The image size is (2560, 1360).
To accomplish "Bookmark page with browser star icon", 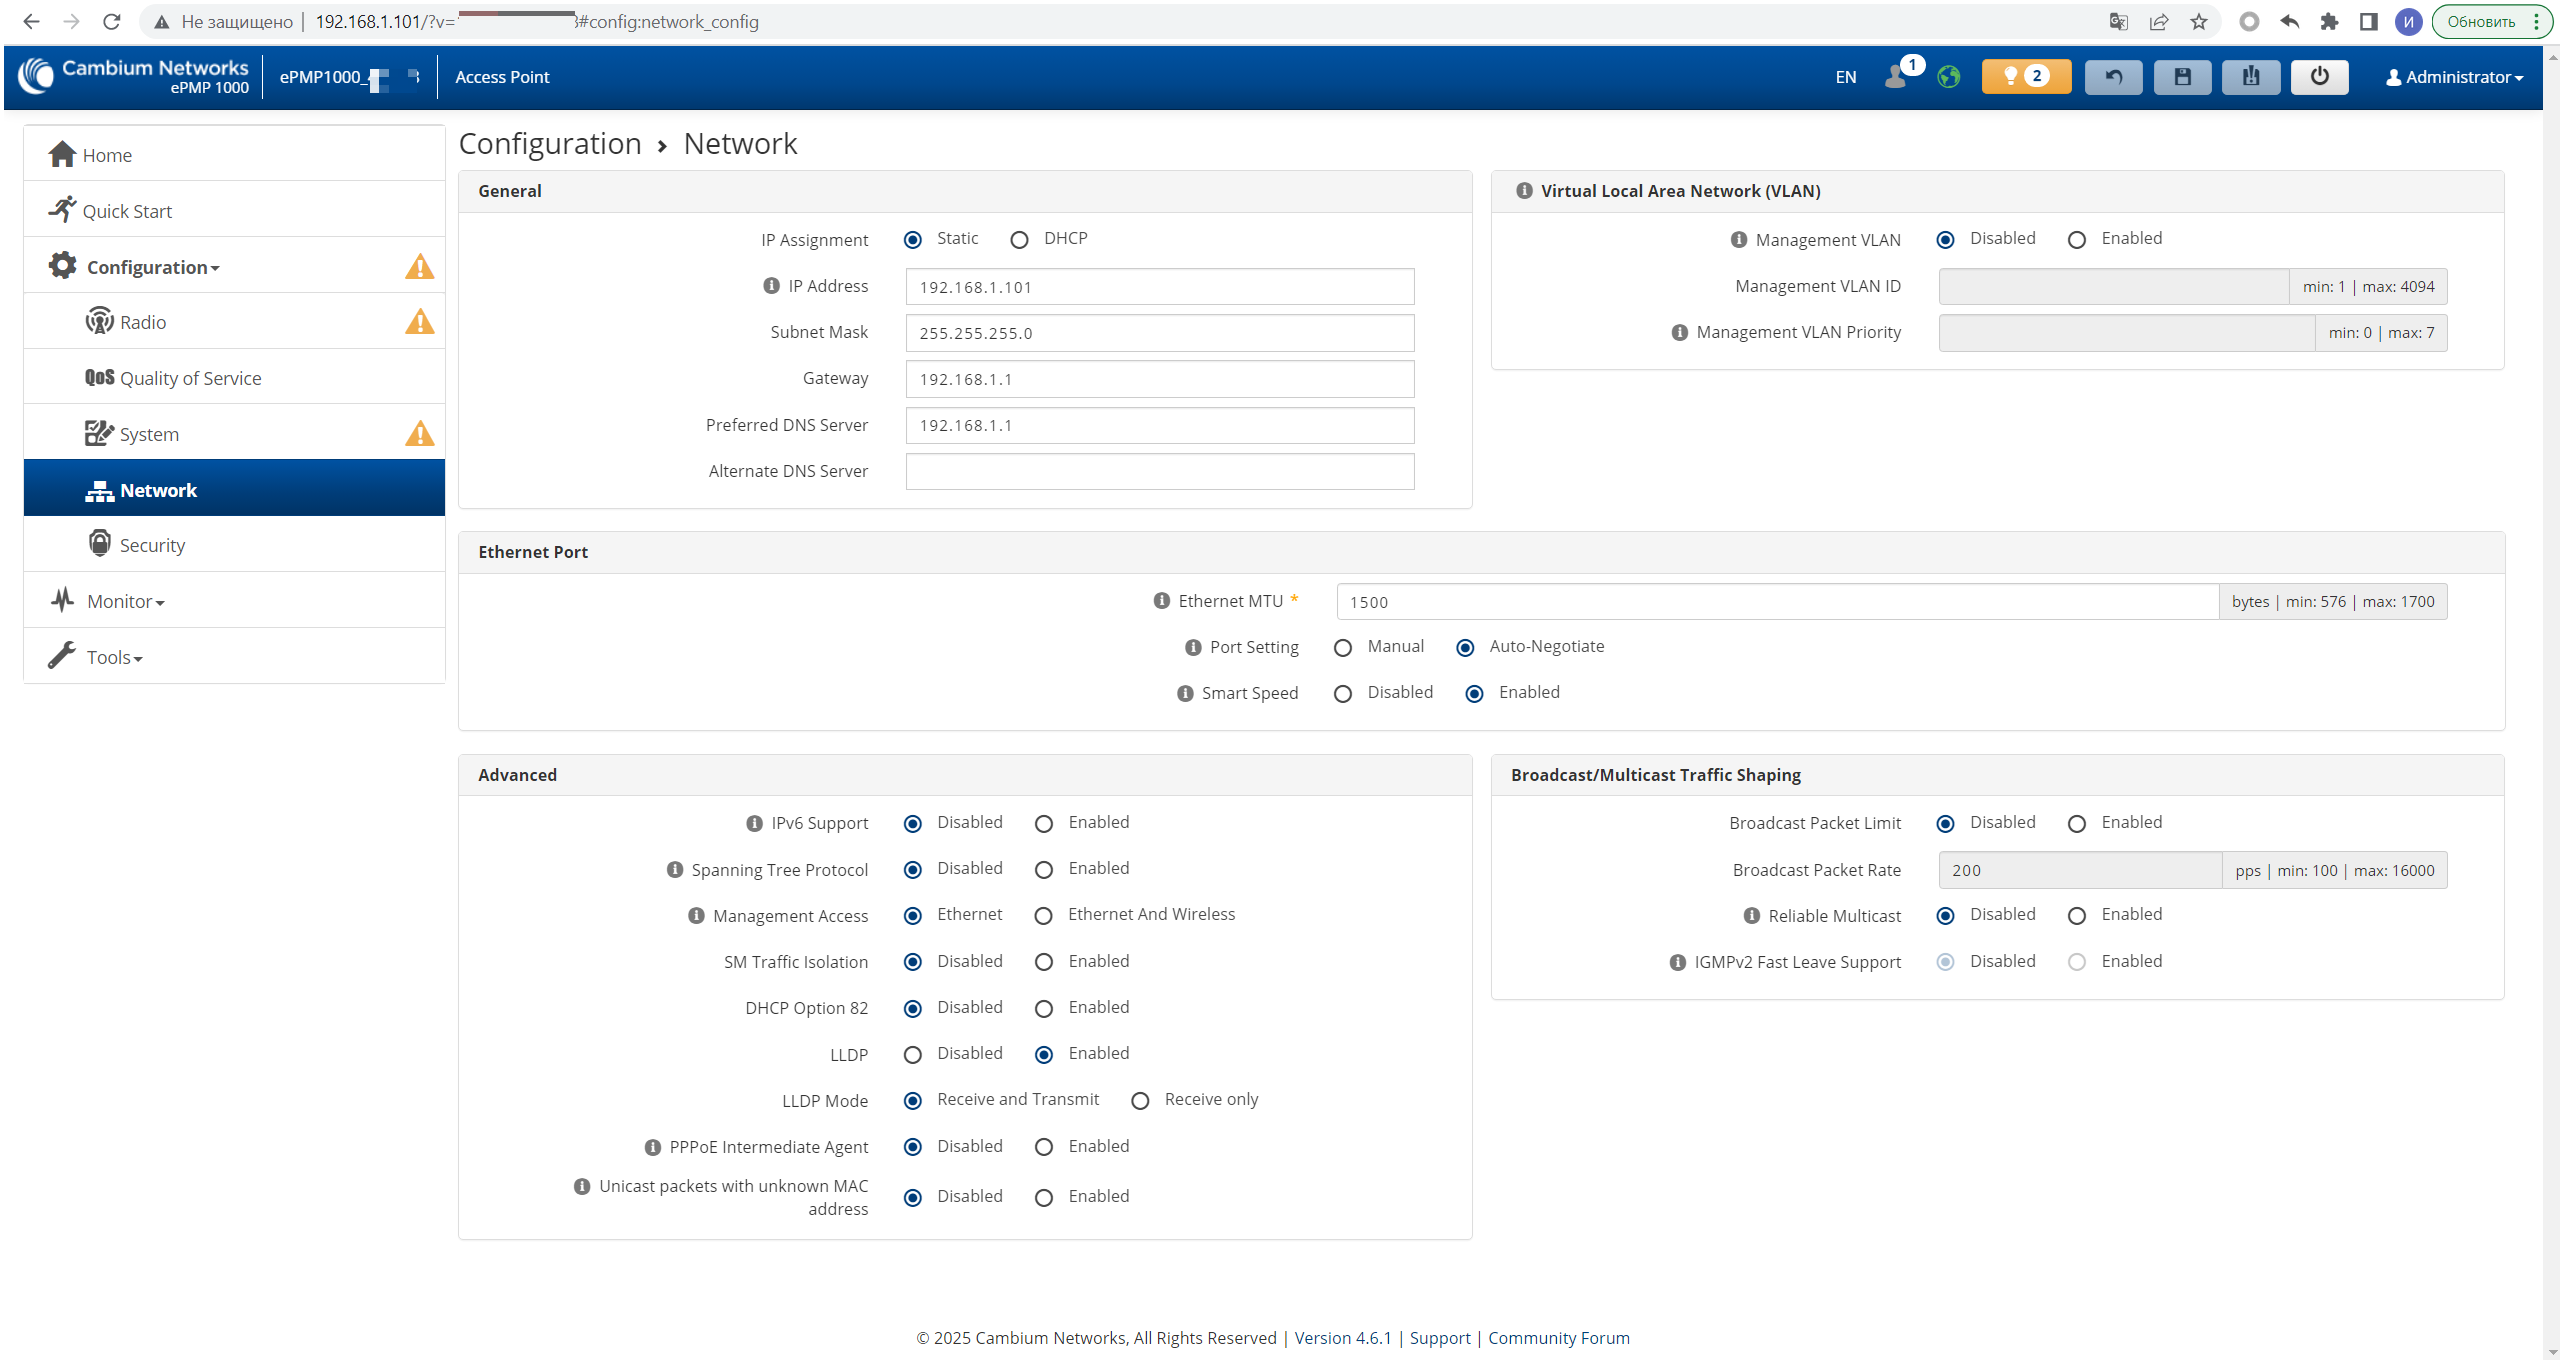I will 2199,22.
